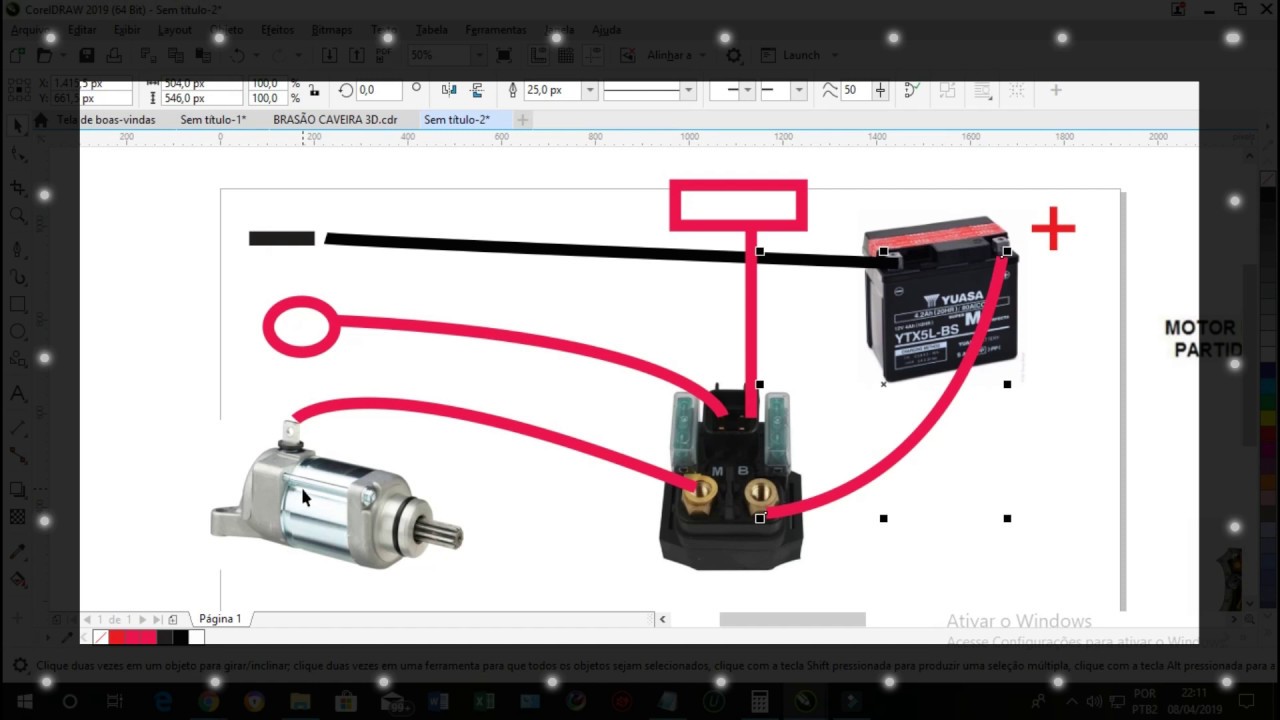
Task: Click the Full-screen preview icon
Action: (x=504, y=55)
